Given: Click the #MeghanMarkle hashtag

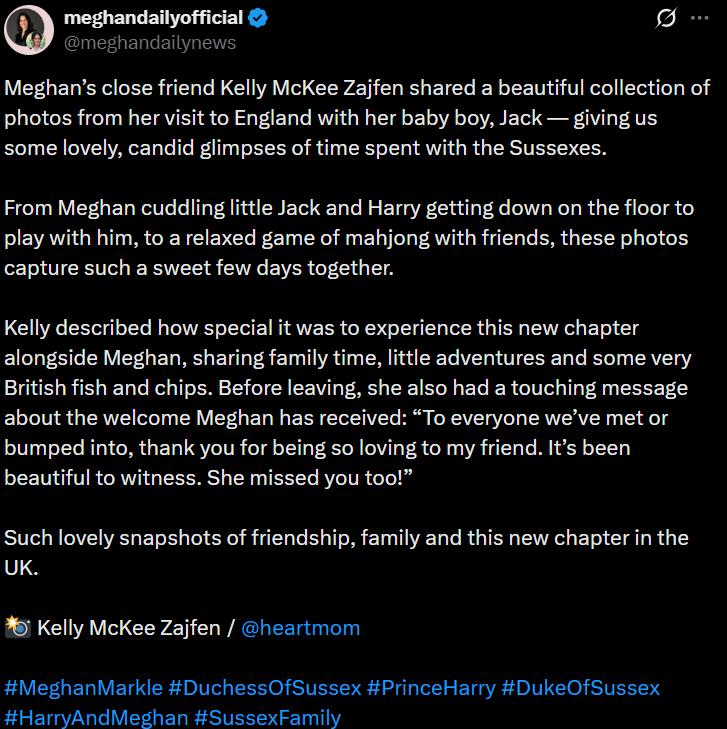Looking at the screenshot, I should (x=83, y=688).
